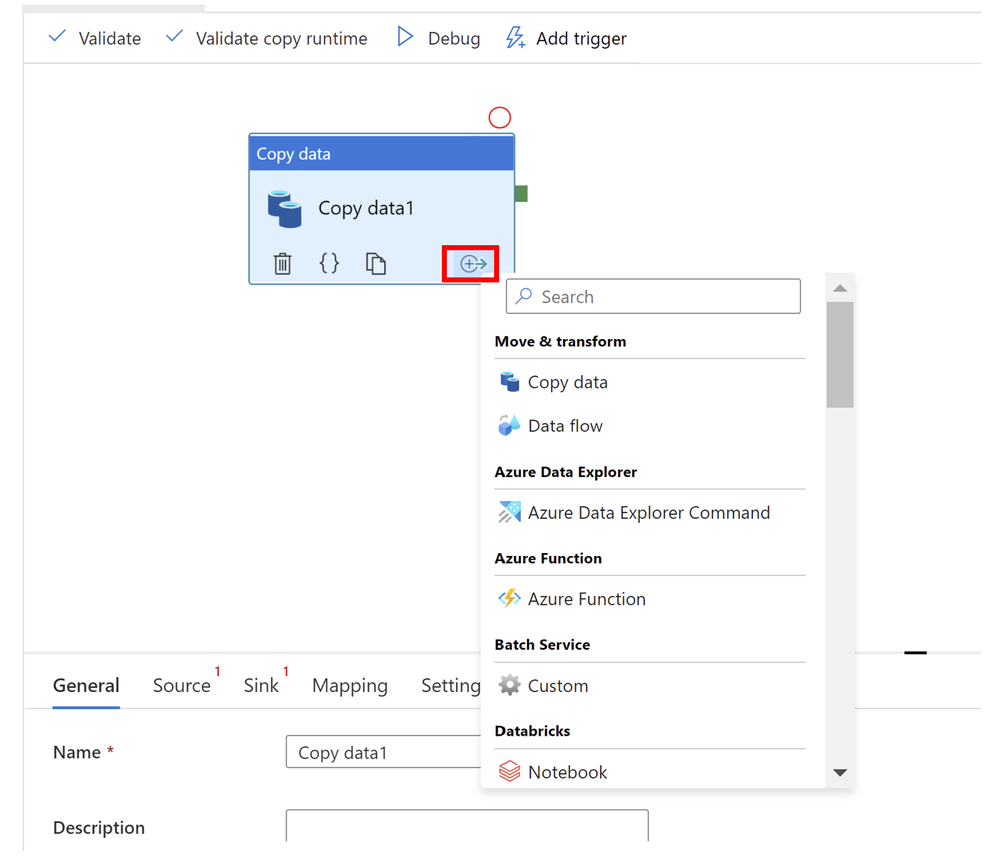The image size is (999, 862).
Task: Click the Add trigger lightning icon
Action: pyautogui.click(x=515, y=38)
